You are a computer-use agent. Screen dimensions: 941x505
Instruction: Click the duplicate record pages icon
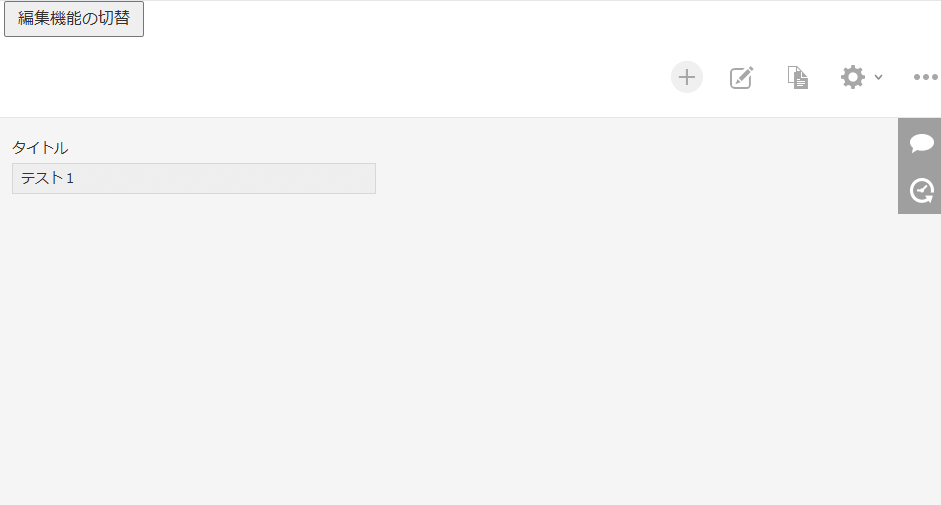pyautogui.click(x=797, y=77)
